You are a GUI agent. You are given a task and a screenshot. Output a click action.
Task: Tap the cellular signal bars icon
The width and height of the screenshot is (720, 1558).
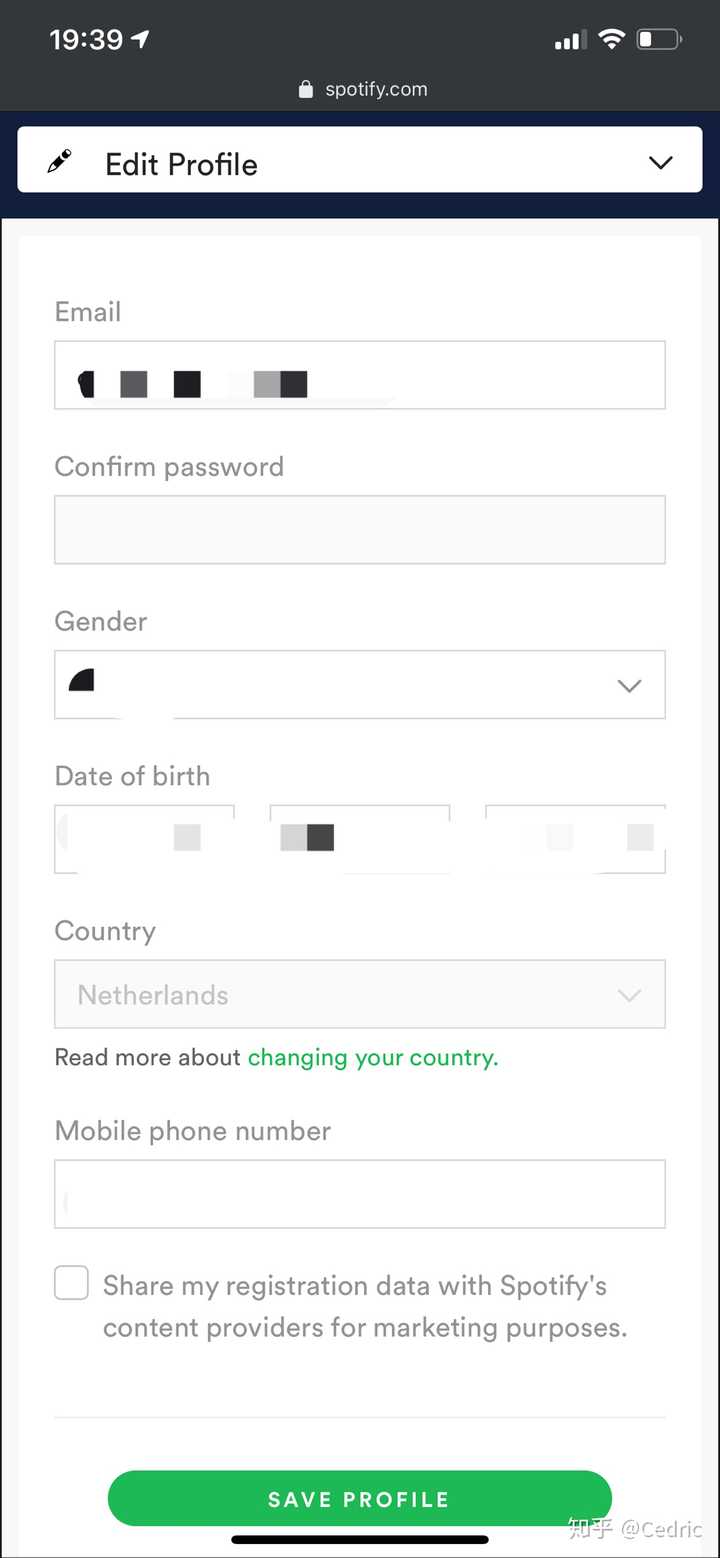tap(570, 40)
